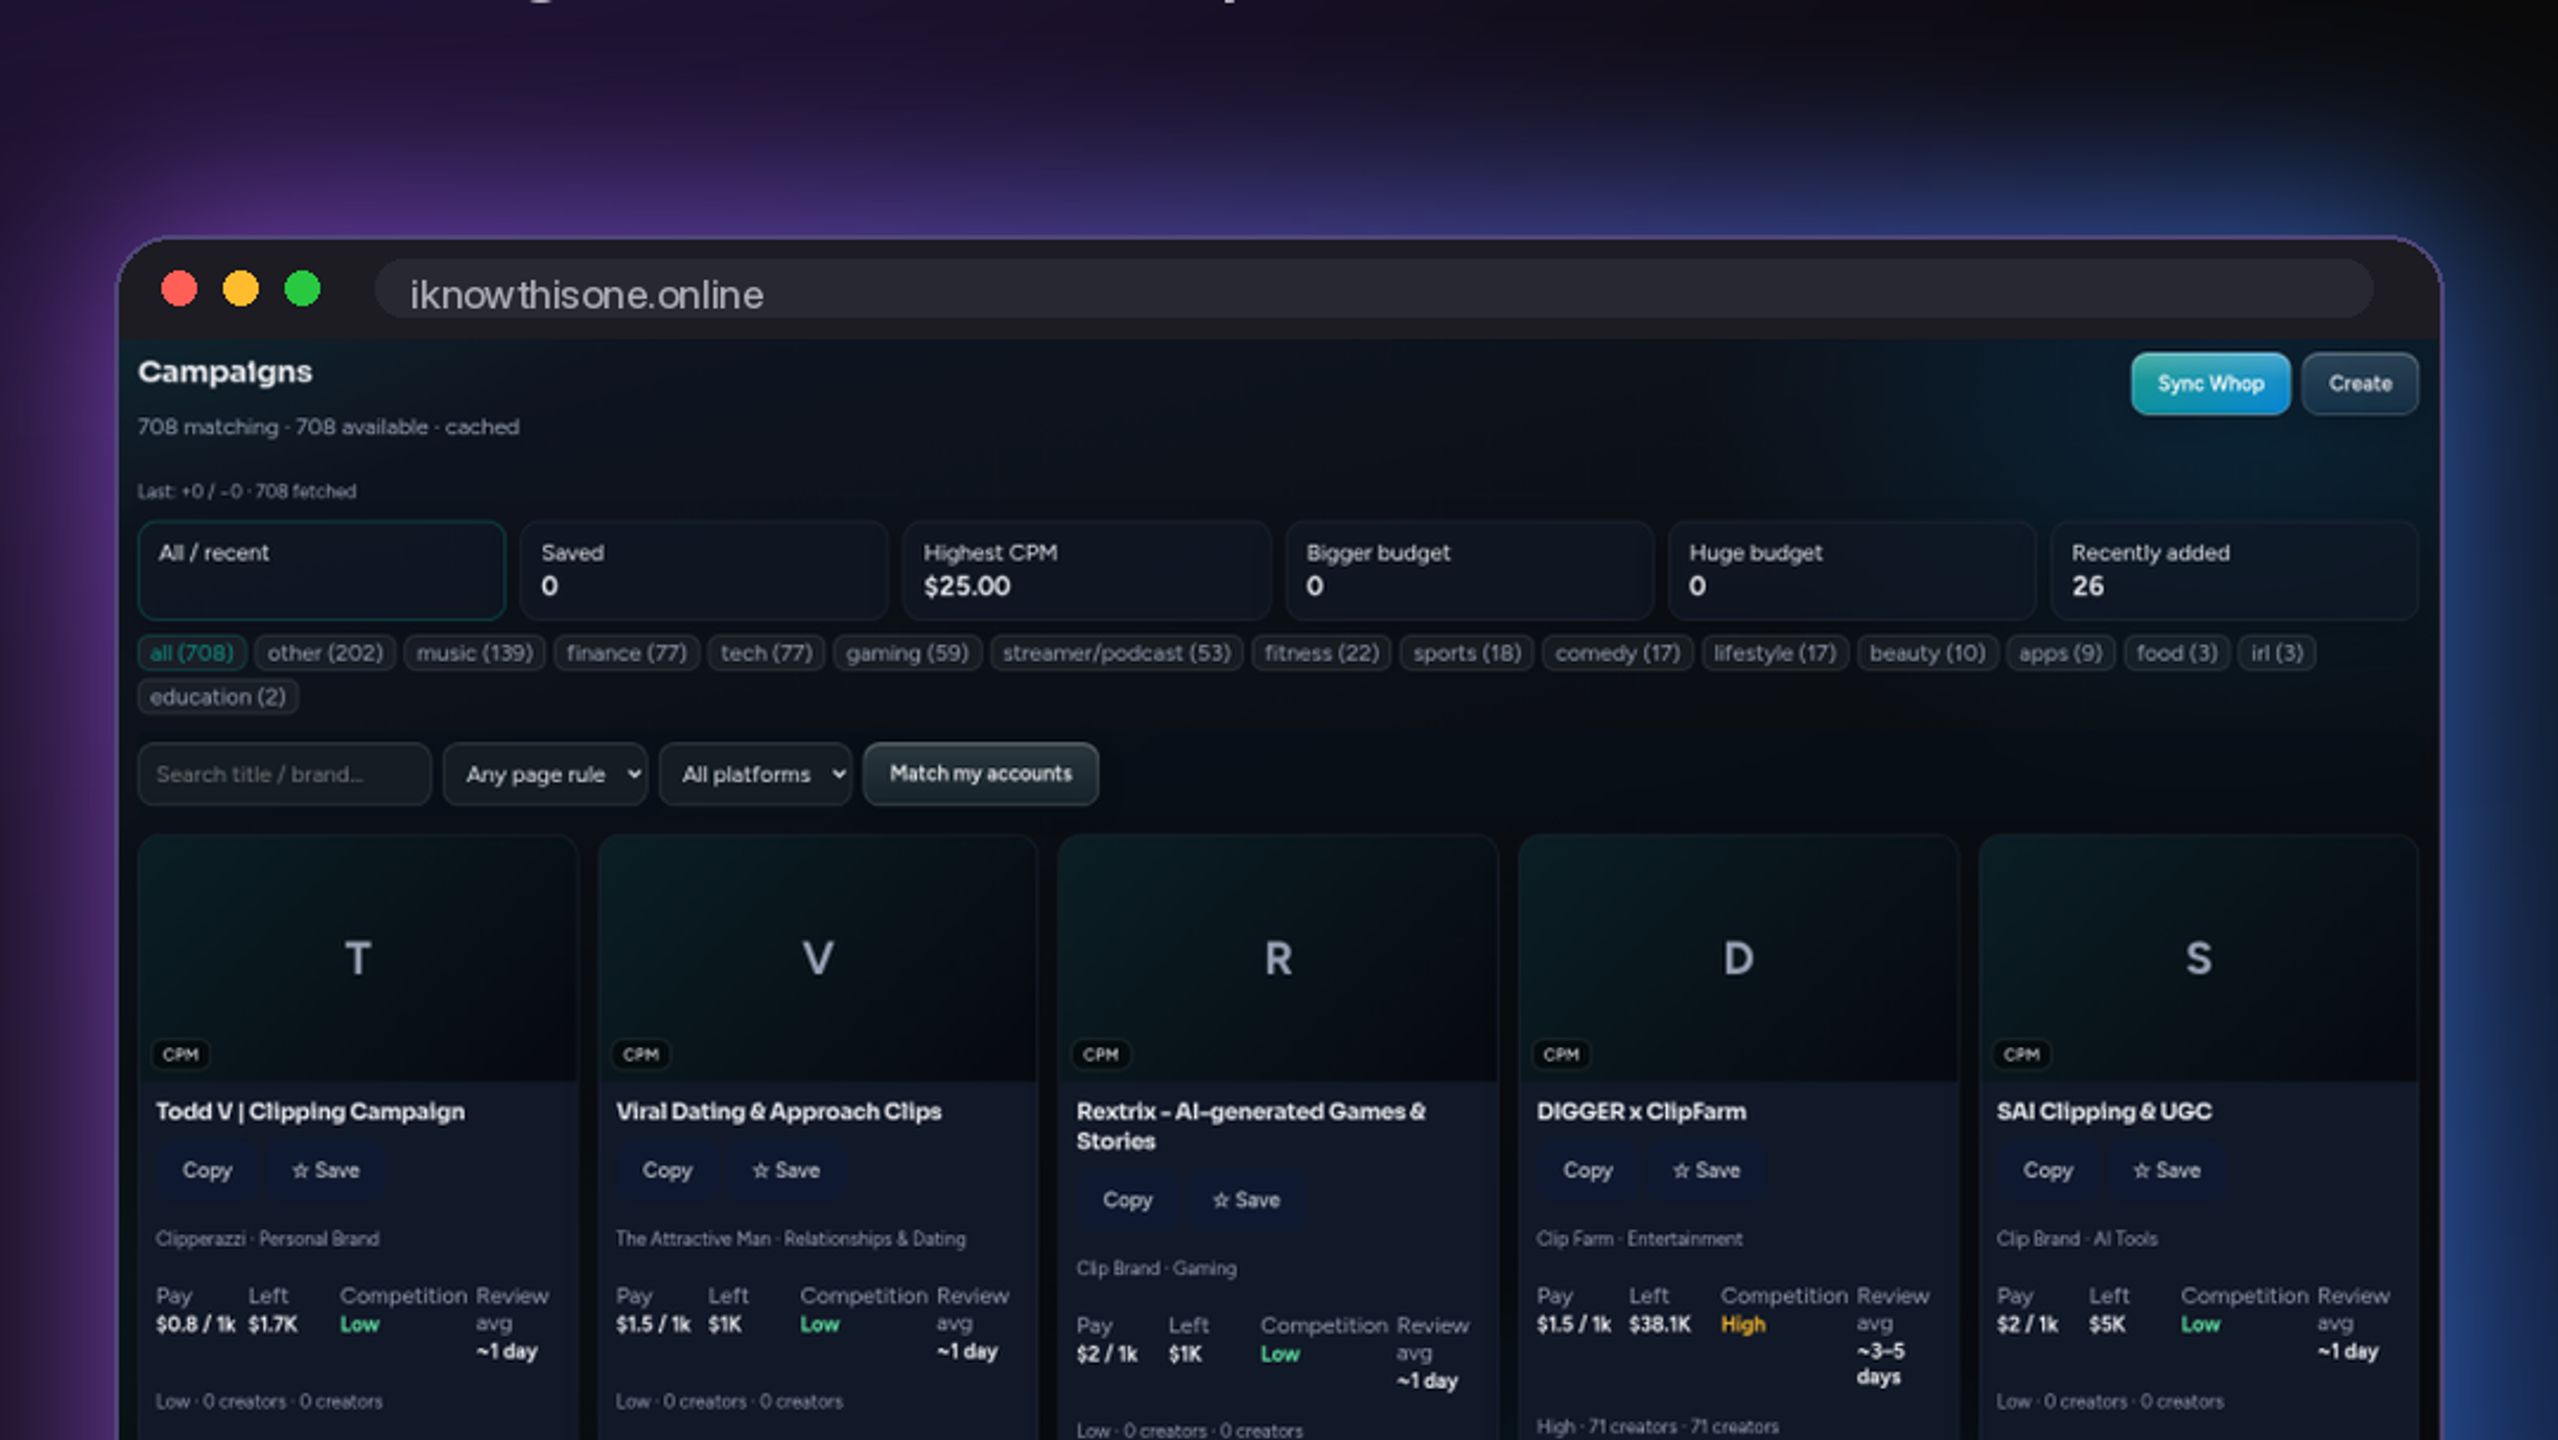Select the Highest CPM card

click(1087, 570)
